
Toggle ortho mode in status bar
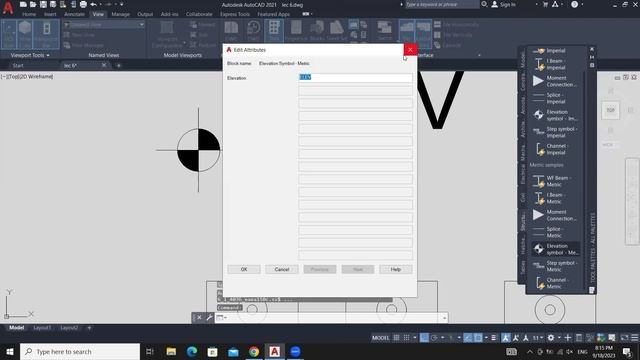click(x=424, y=338)
